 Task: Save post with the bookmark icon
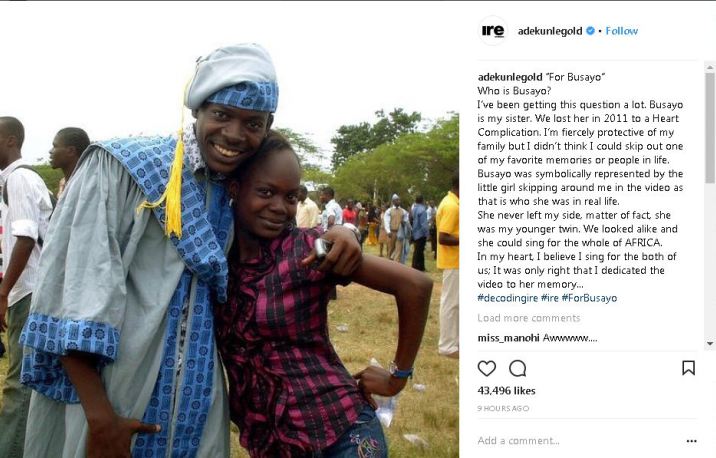click(x=688, y=368)
